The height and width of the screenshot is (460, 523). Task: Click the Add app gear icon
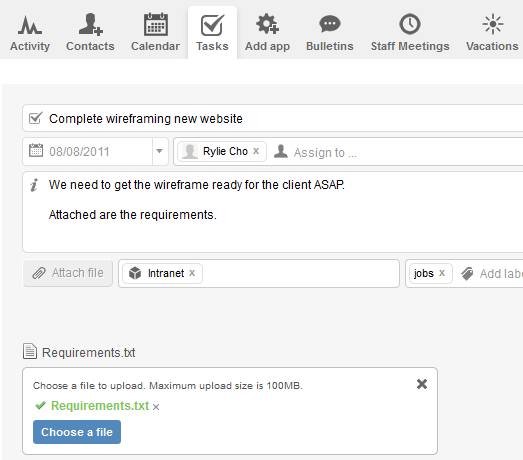point(267,24)
